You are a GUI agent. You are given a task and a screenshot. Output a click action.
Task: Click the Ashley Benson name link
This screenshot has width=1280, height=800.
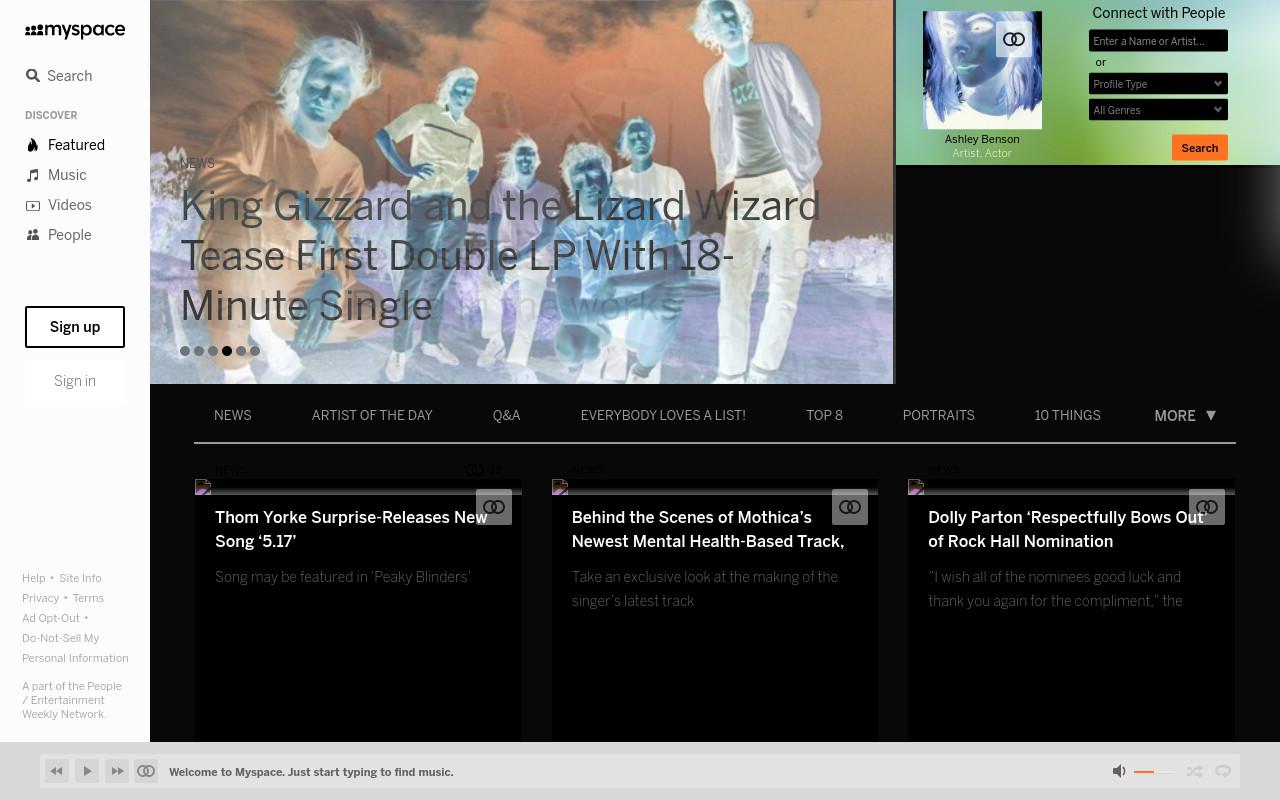(982, 139)
